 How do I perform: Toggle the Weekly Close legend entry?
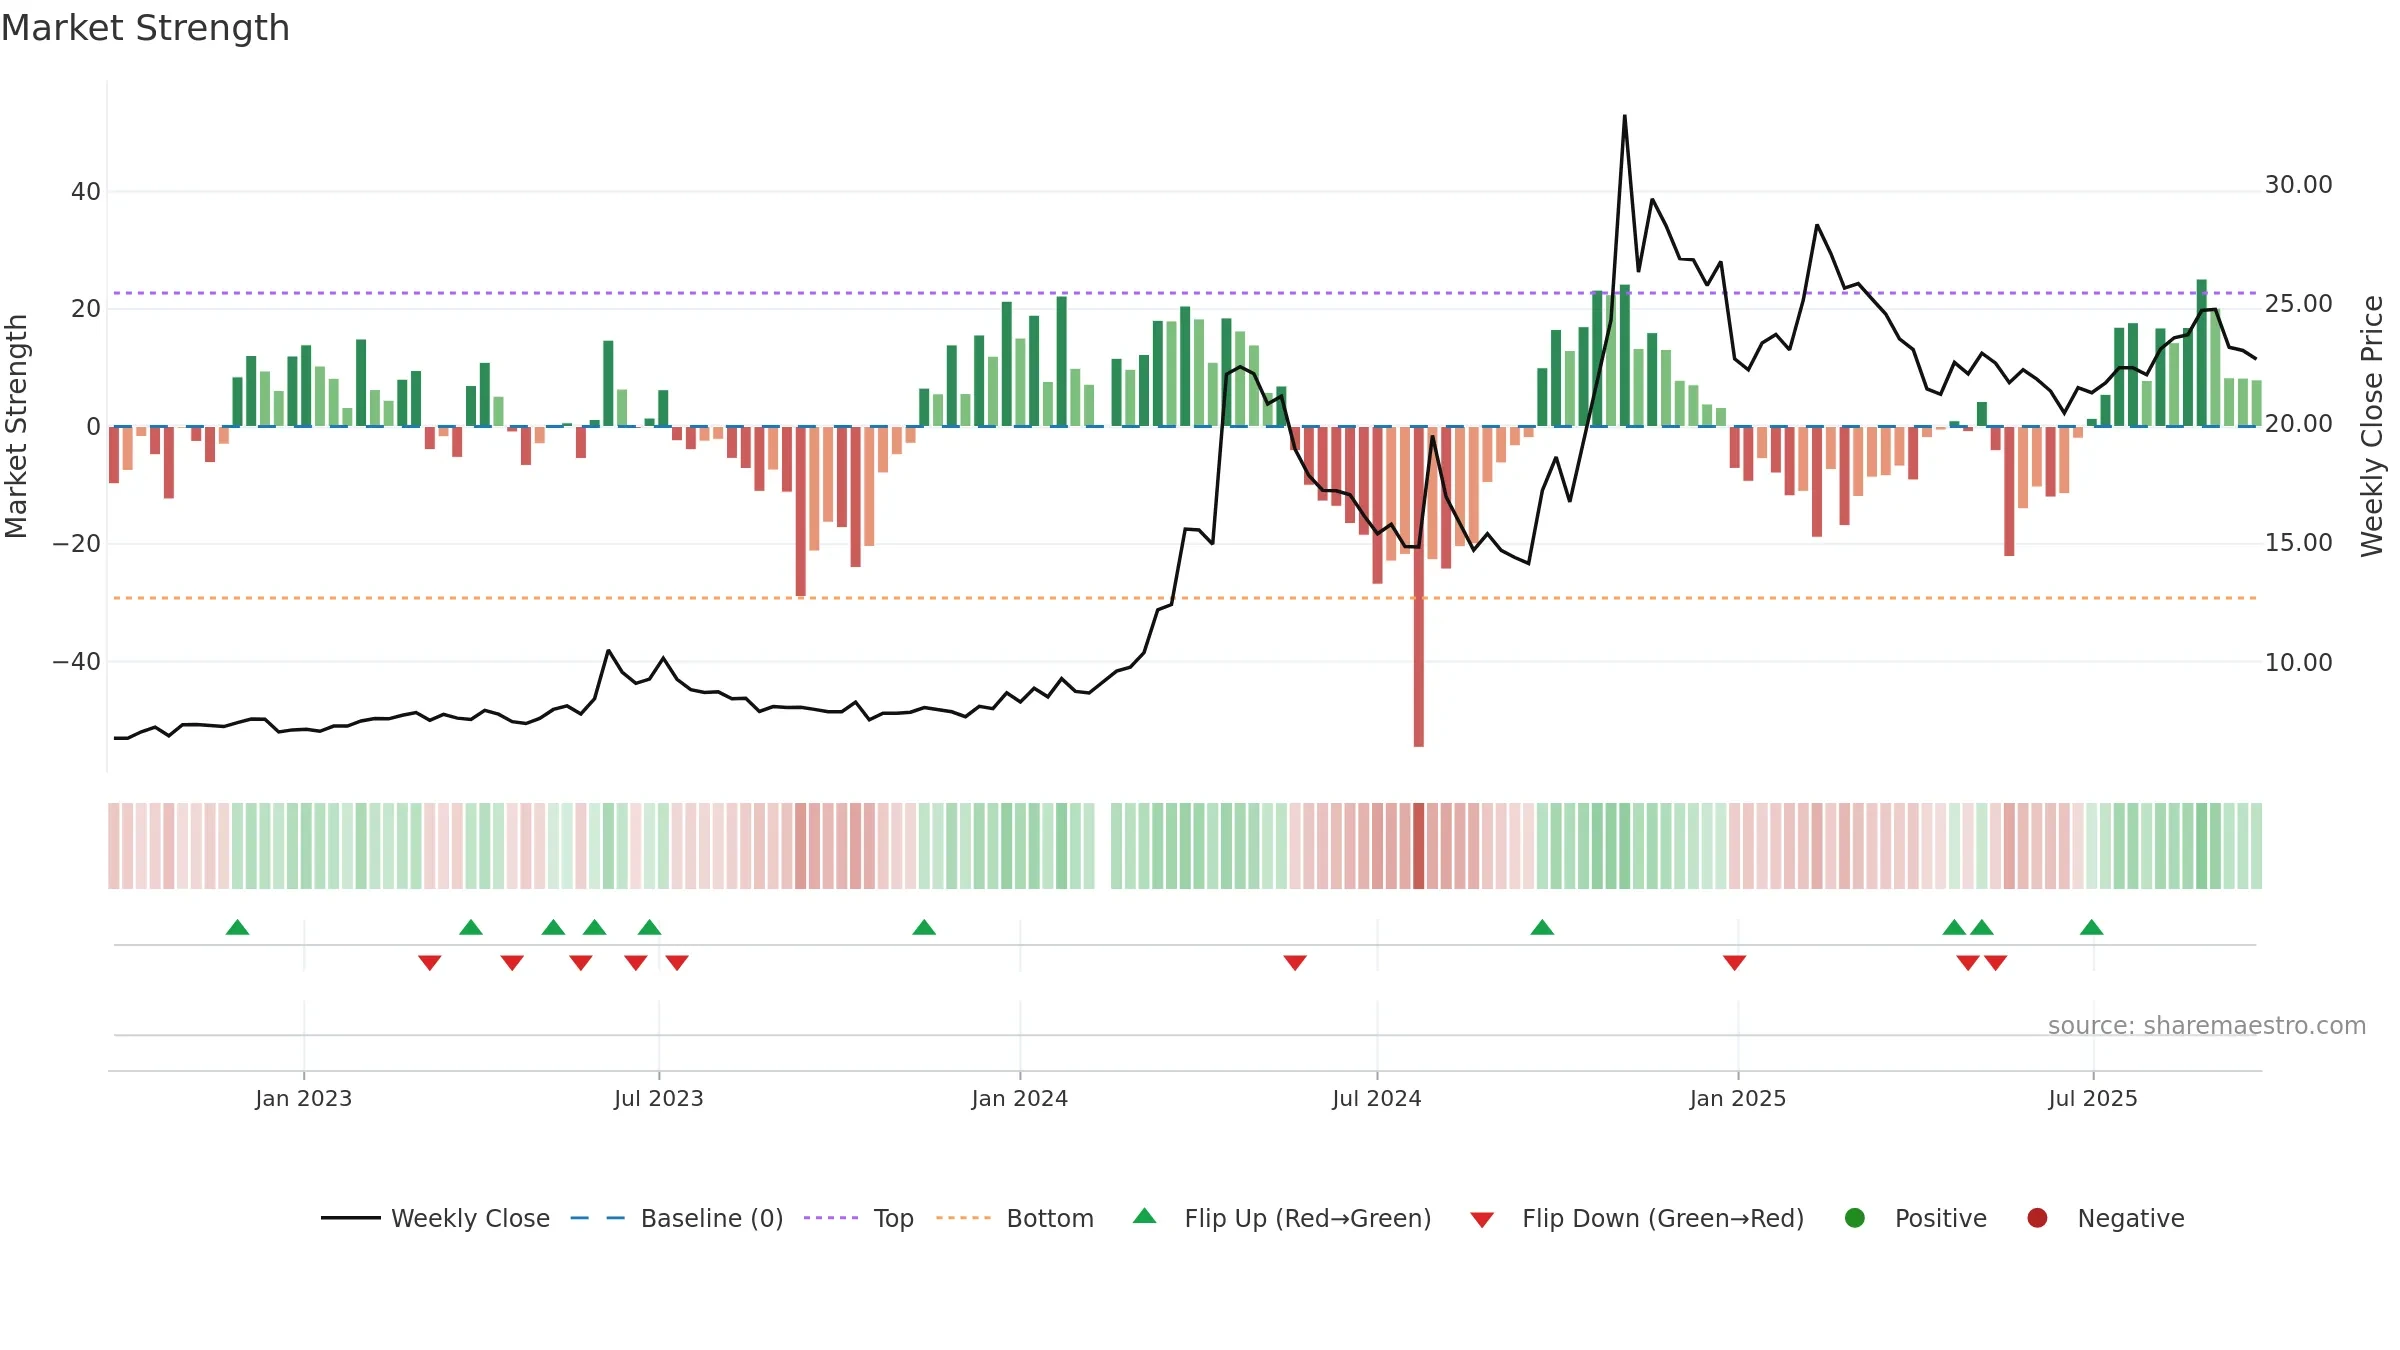[435, 1218]
